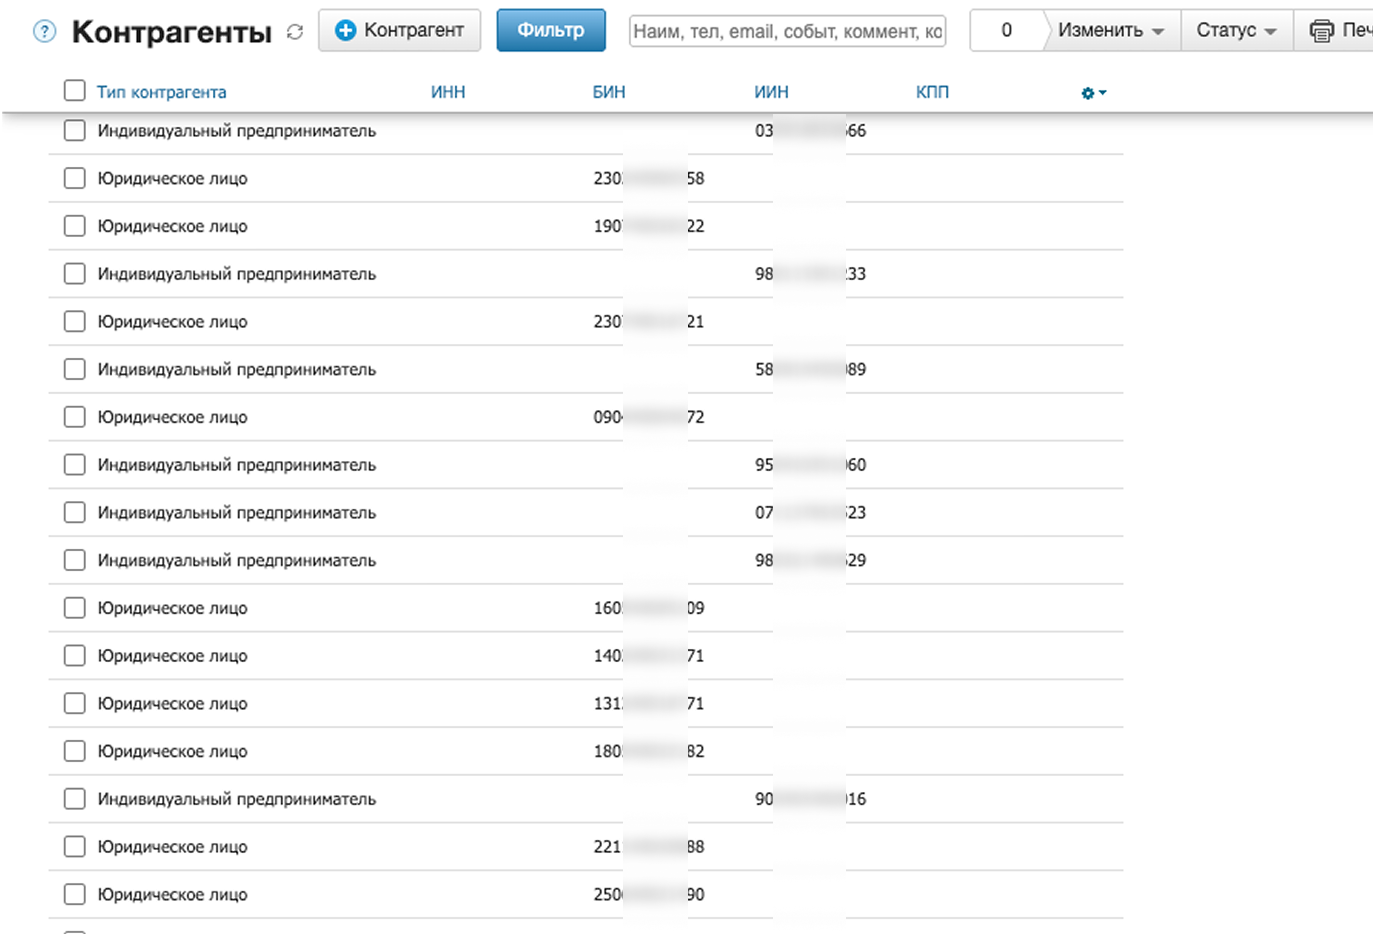Click the selected count box showing 0

click(1006, 31)
